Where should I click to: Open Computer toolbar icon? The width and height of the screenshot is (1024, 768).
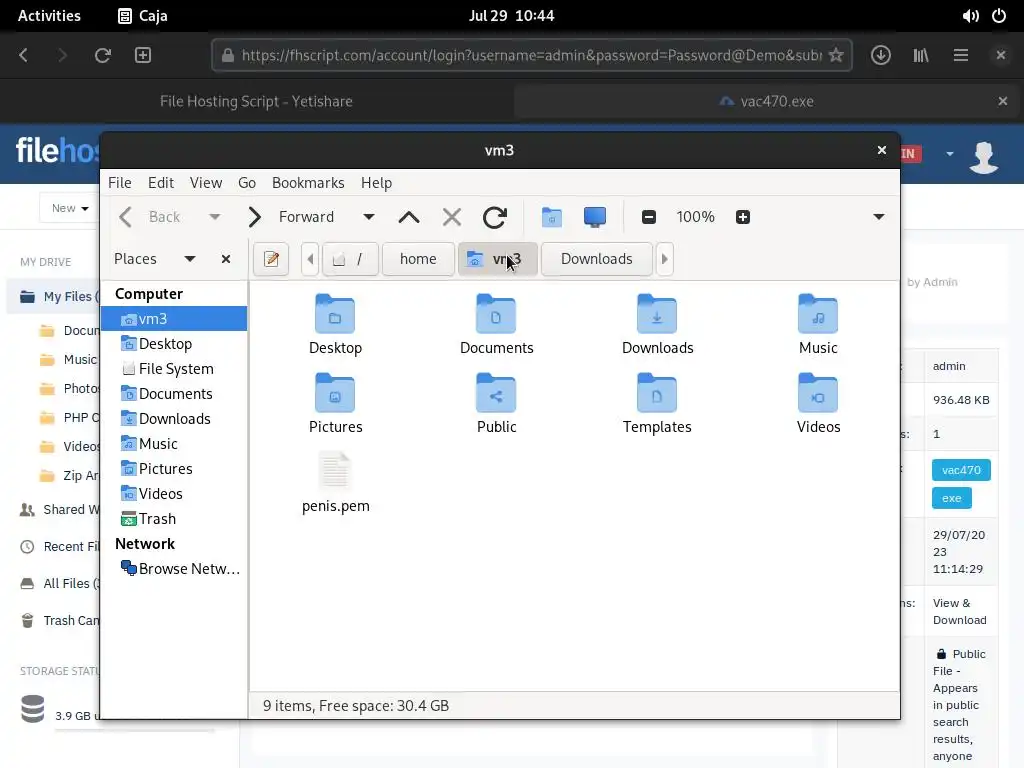click(595, 217)
